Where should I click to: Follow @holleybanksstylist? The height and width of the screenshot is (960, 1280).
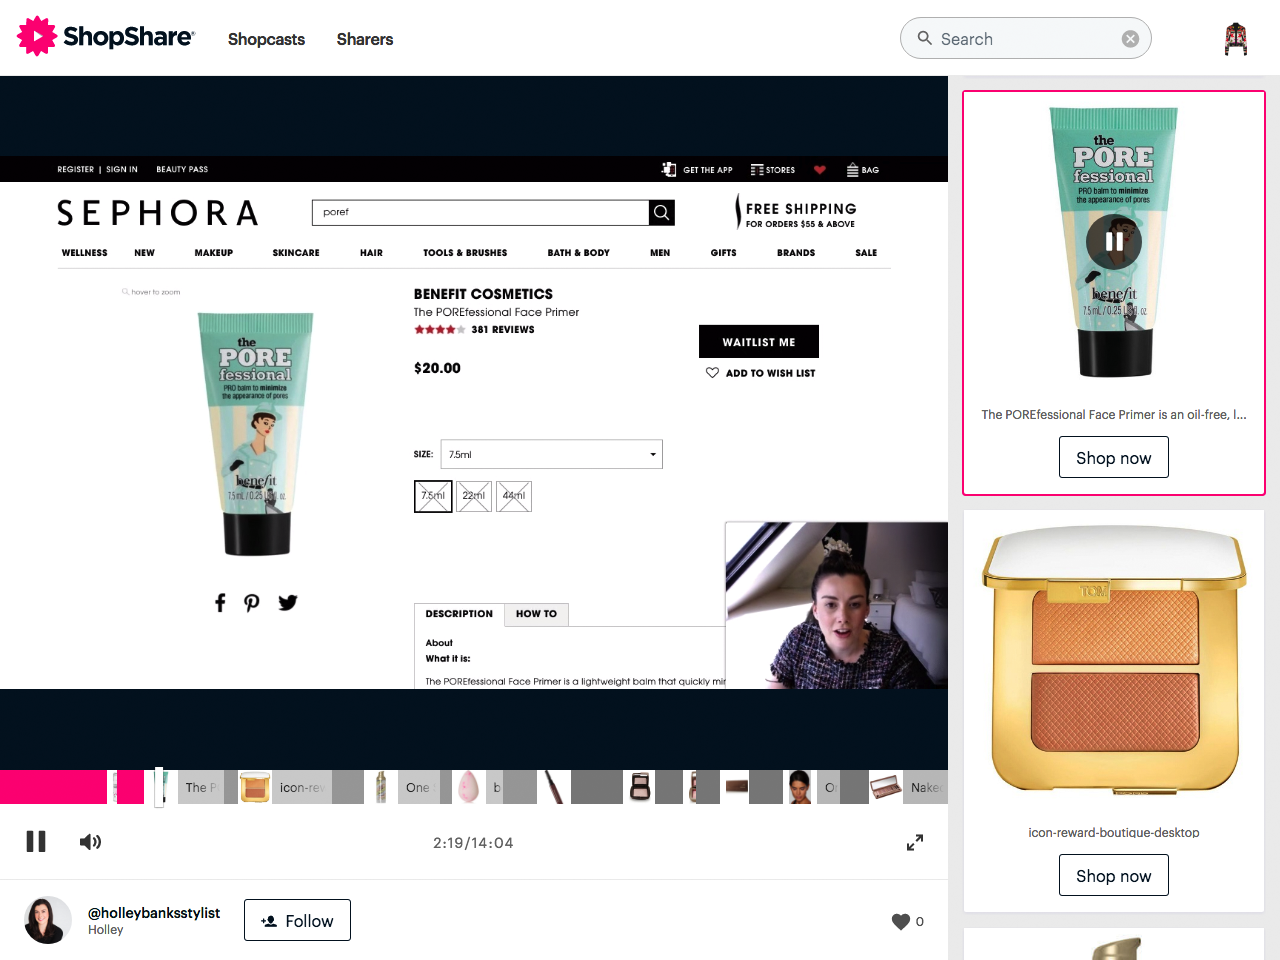297,920
